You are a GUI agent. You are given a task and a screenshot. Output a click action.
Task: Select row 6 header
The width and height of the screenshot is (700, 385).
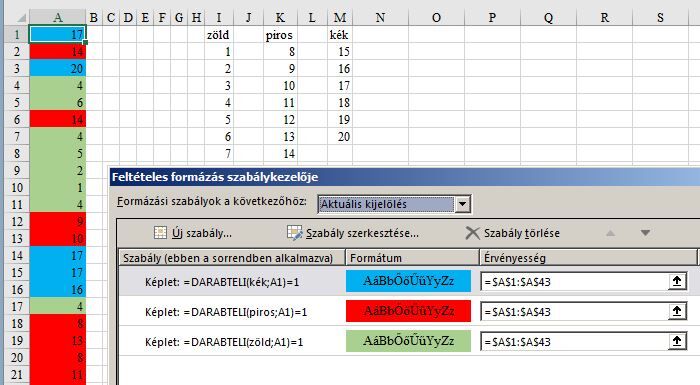[x=17, y=119]
